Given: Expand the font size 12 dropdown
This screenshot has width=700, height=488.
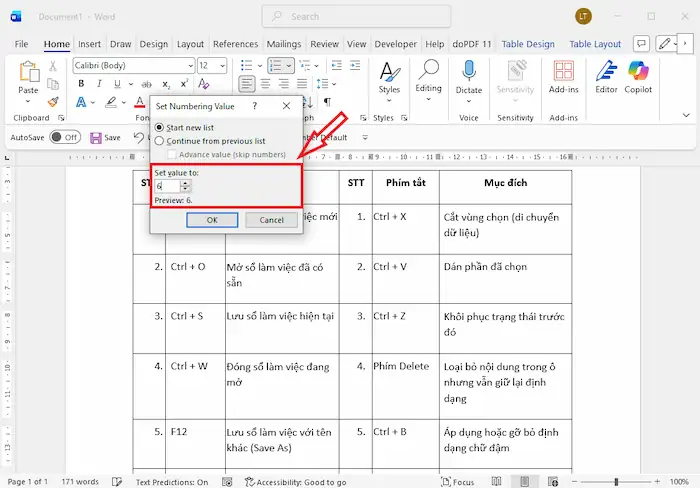Looking at the screenshot, I should [222, 65].
